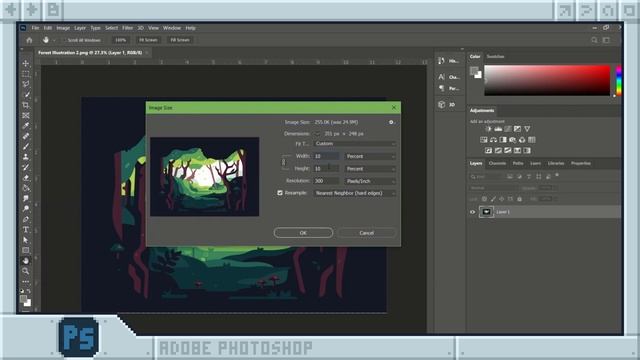Select the Spot Healing Brush tool
The width and height of the screenshot is (640, 360).
(x=26, y=136)
